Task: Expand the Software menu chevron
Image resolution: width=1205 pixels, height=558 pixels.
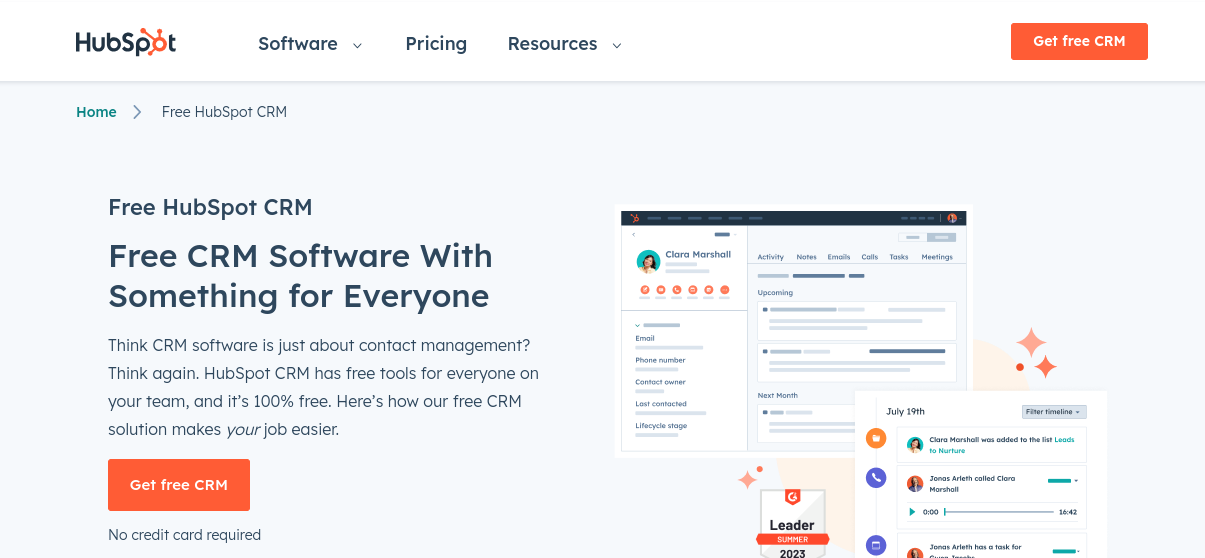Action: pyautogui.click(x=357, y=45)
